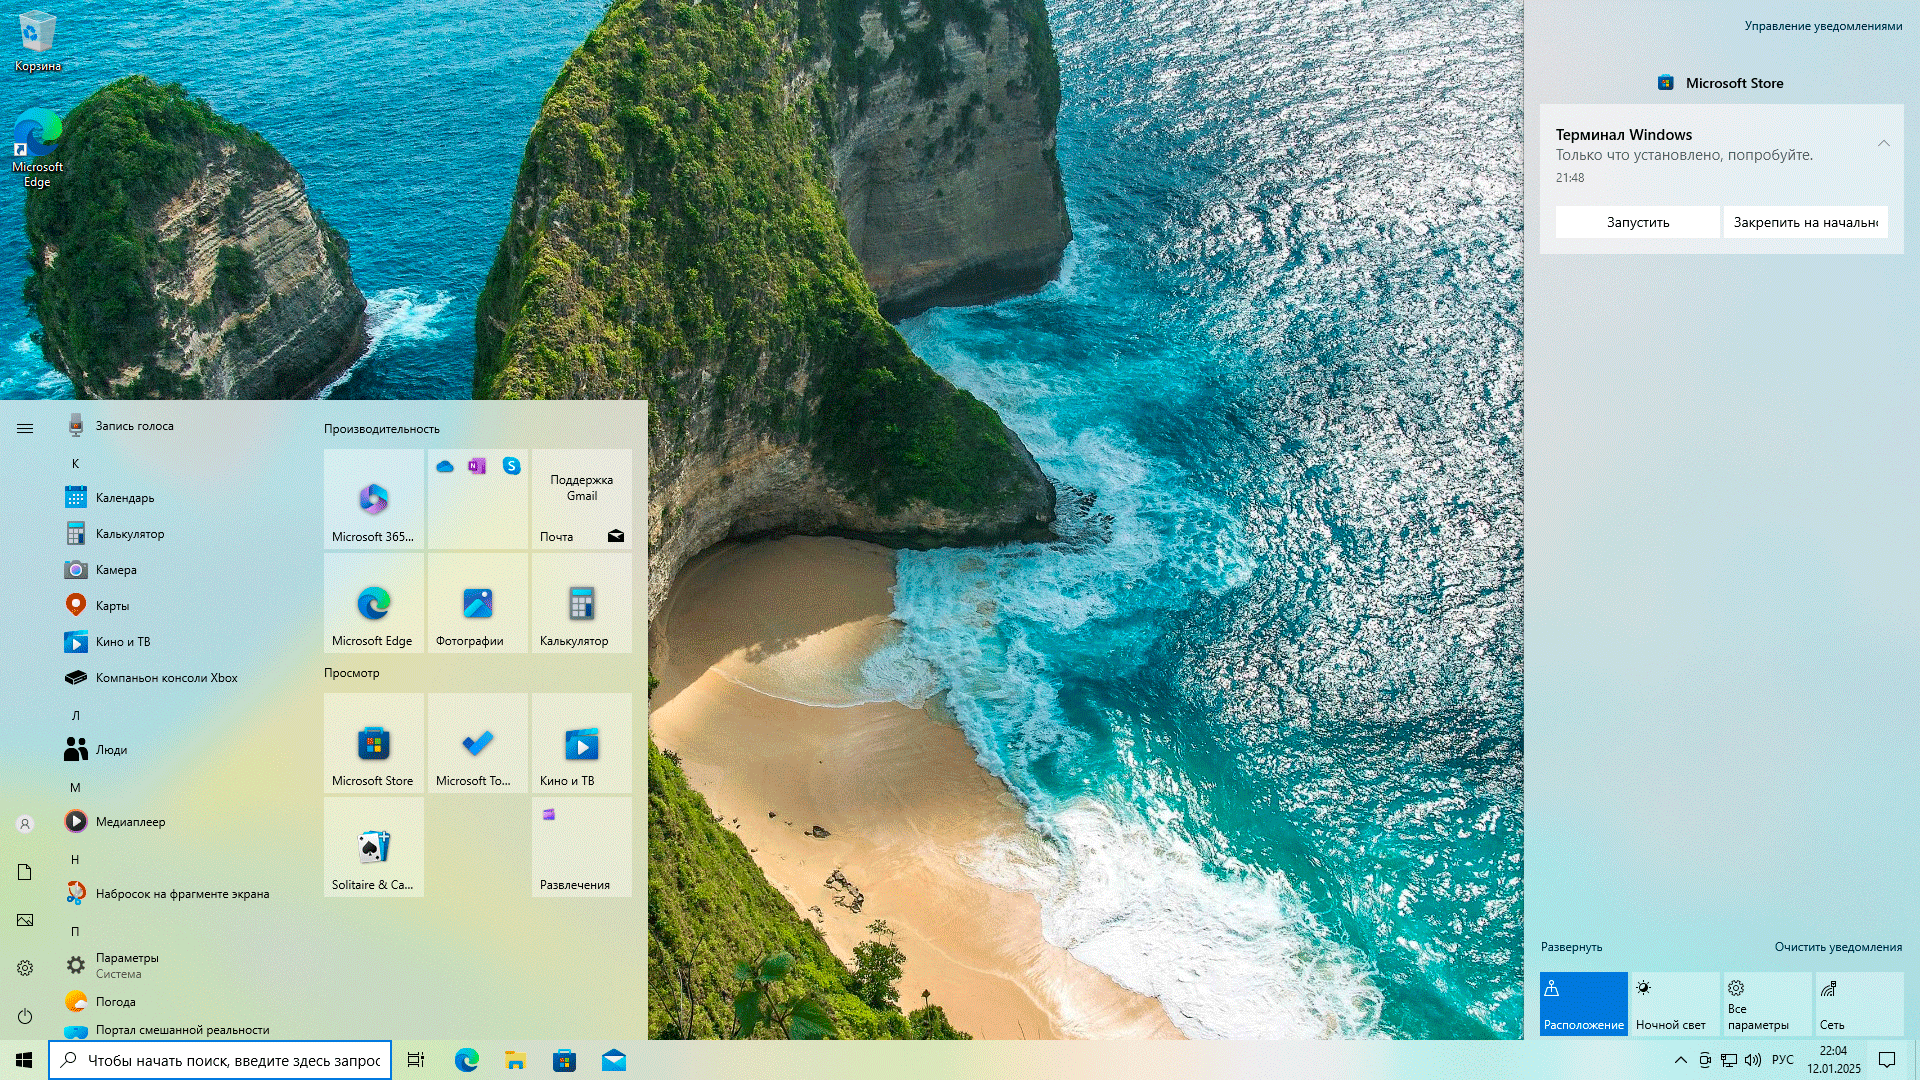Launch Solitaire & Casual Games tile
The height and width of the screenshot is (1080, 1920).
(x=373, y=847)
